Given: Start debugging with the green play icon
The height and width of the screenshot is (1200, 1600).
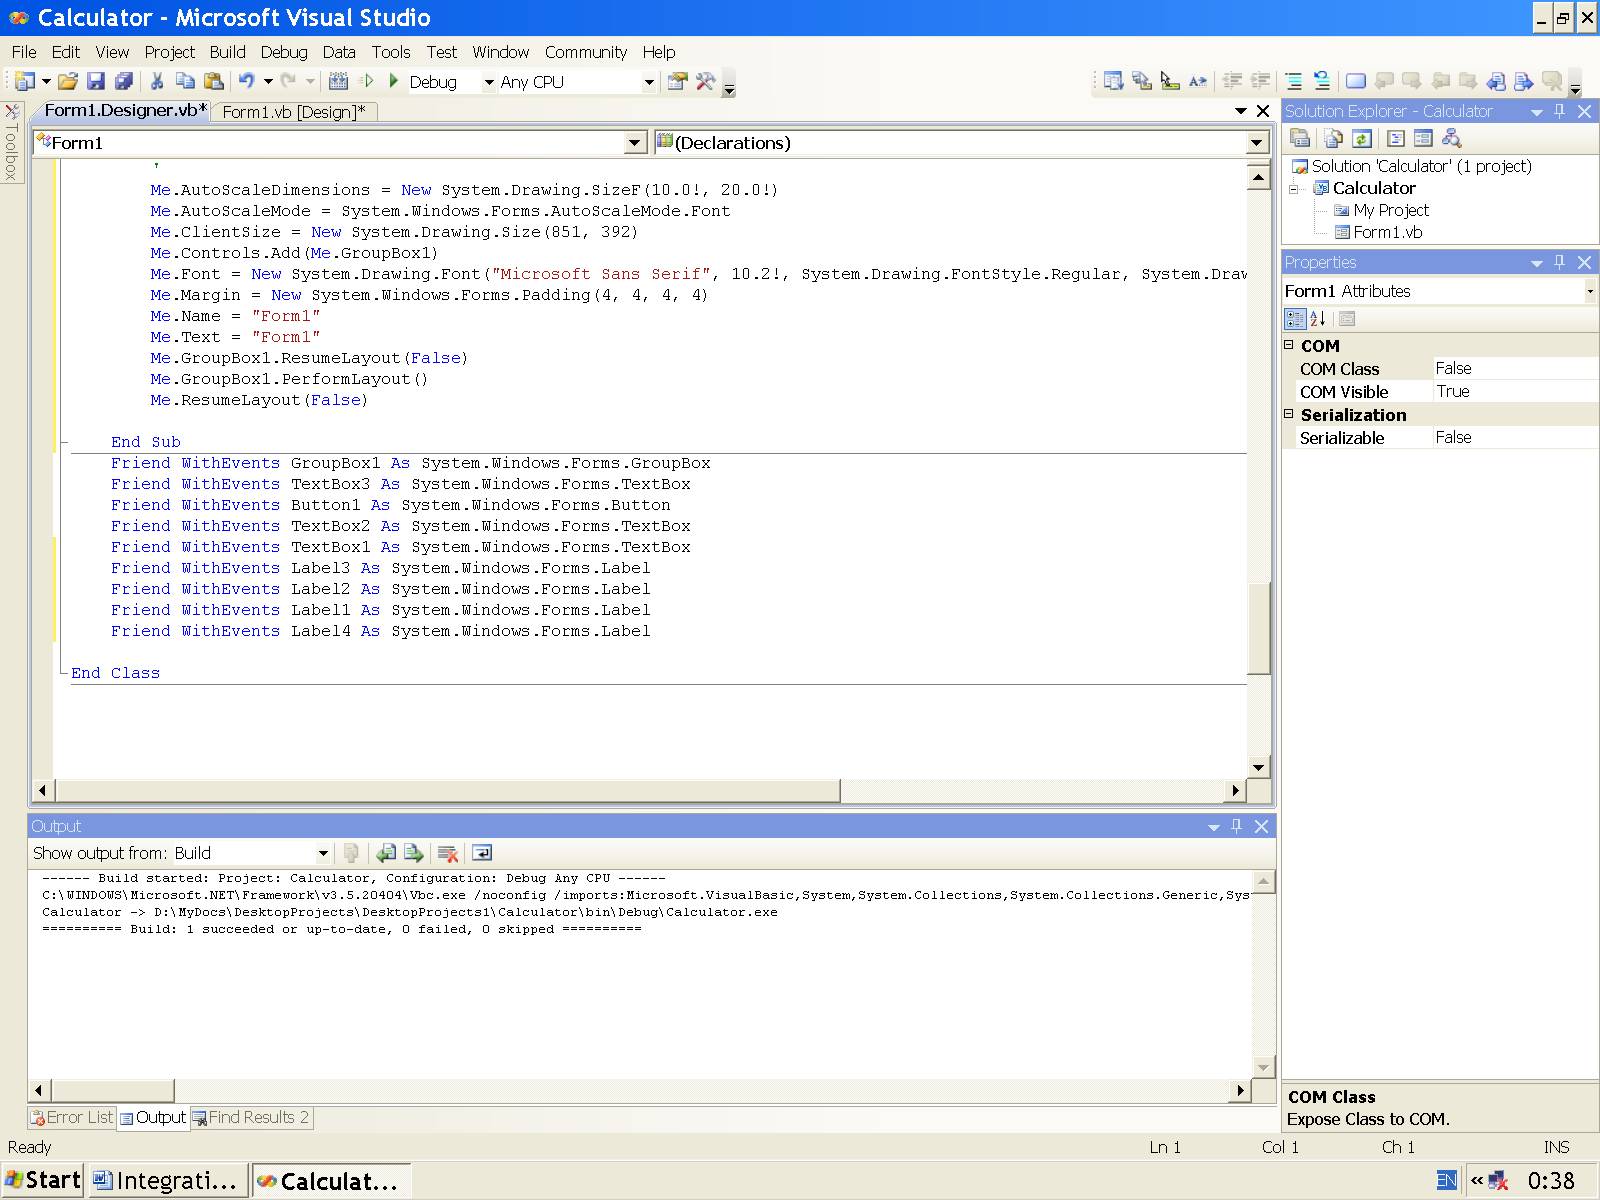Looking at the screenshot, I should (394, 82).
